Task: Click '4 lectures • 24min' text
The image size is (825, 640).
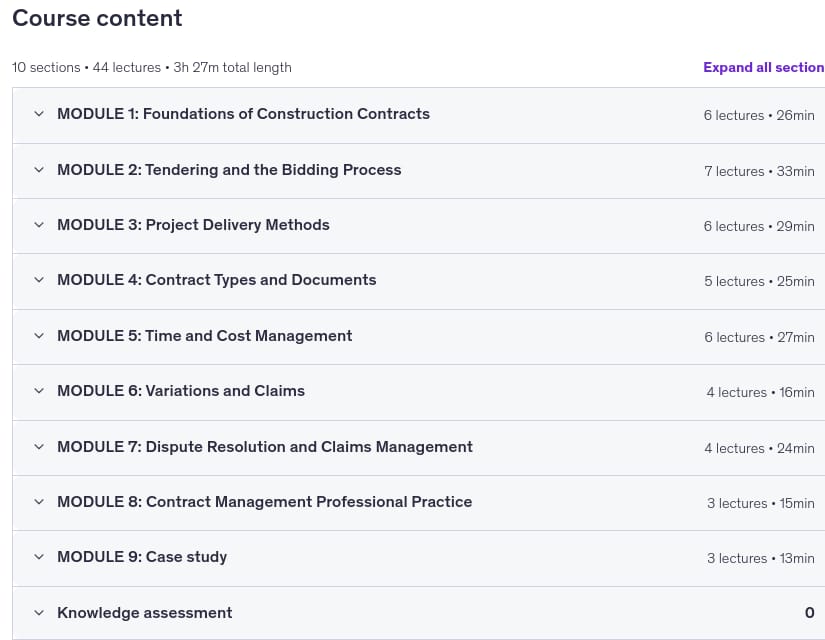Action: tap(759, 448)
